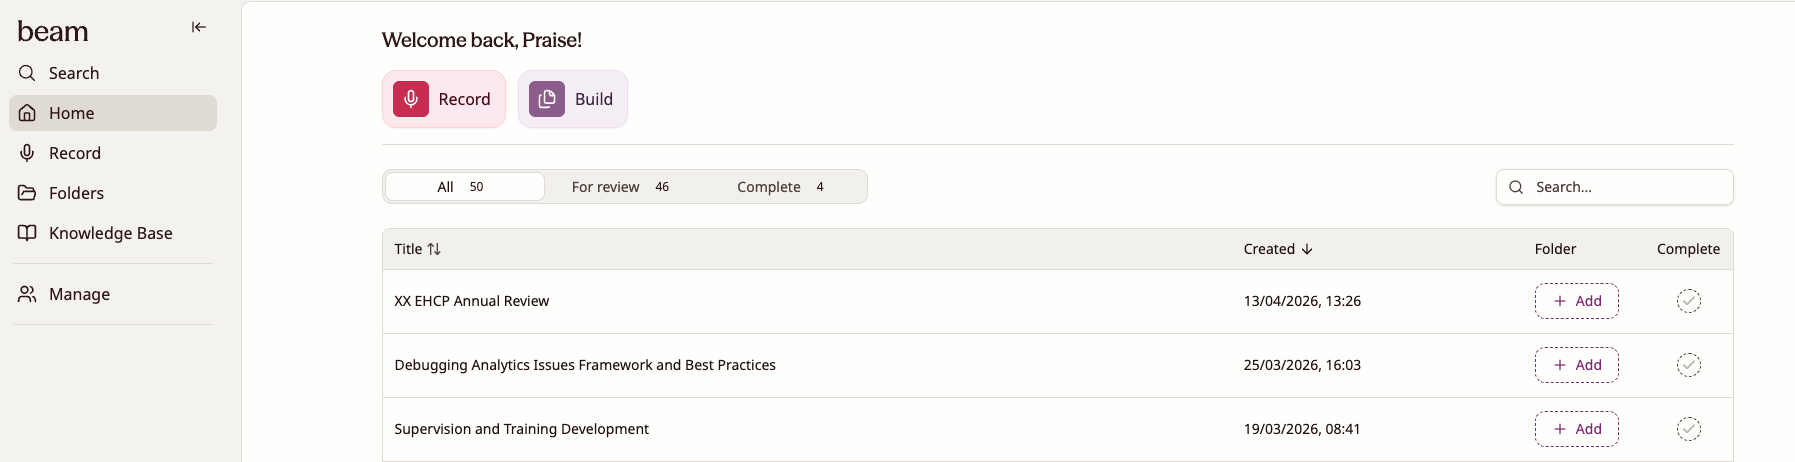
Task: Open Search in the sidebar
Action: pyautogui.click(x=73, y=73)
